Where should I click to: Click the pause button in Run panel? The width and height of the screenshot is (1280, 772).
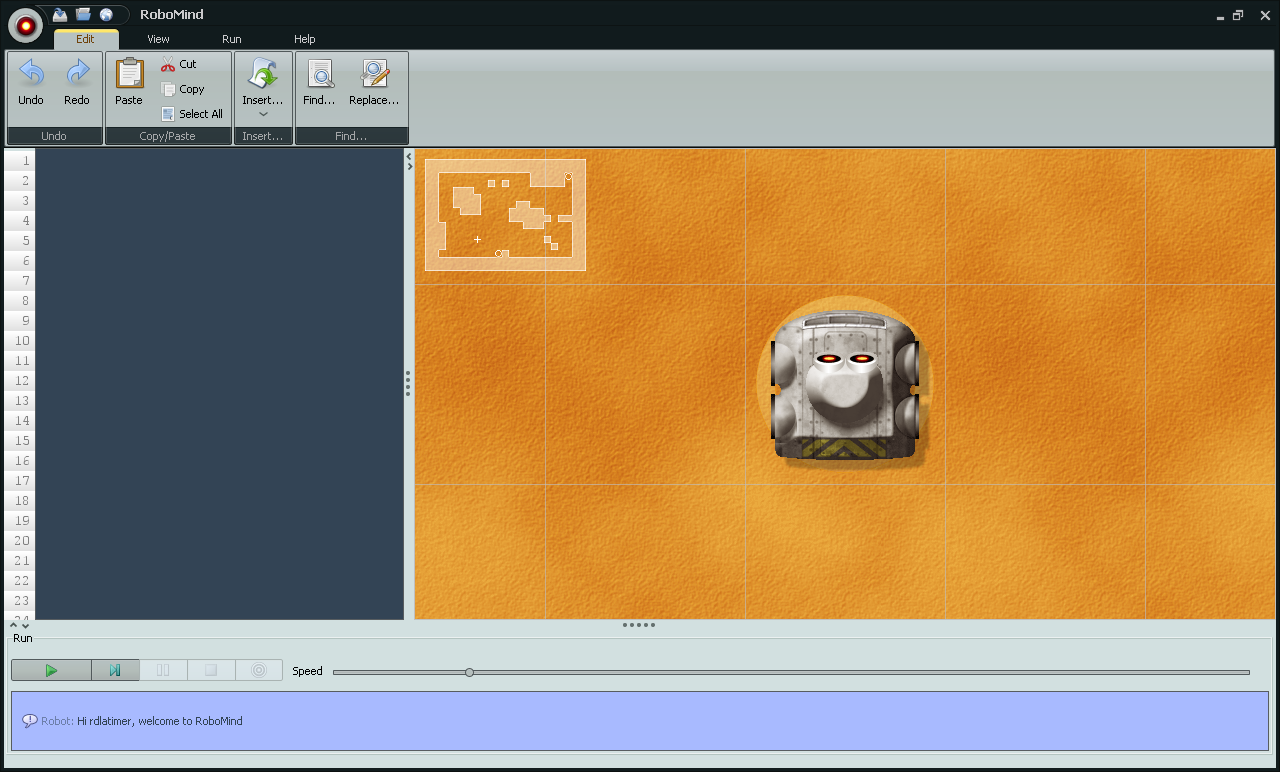pyautogui.click(x=163, y=670)
